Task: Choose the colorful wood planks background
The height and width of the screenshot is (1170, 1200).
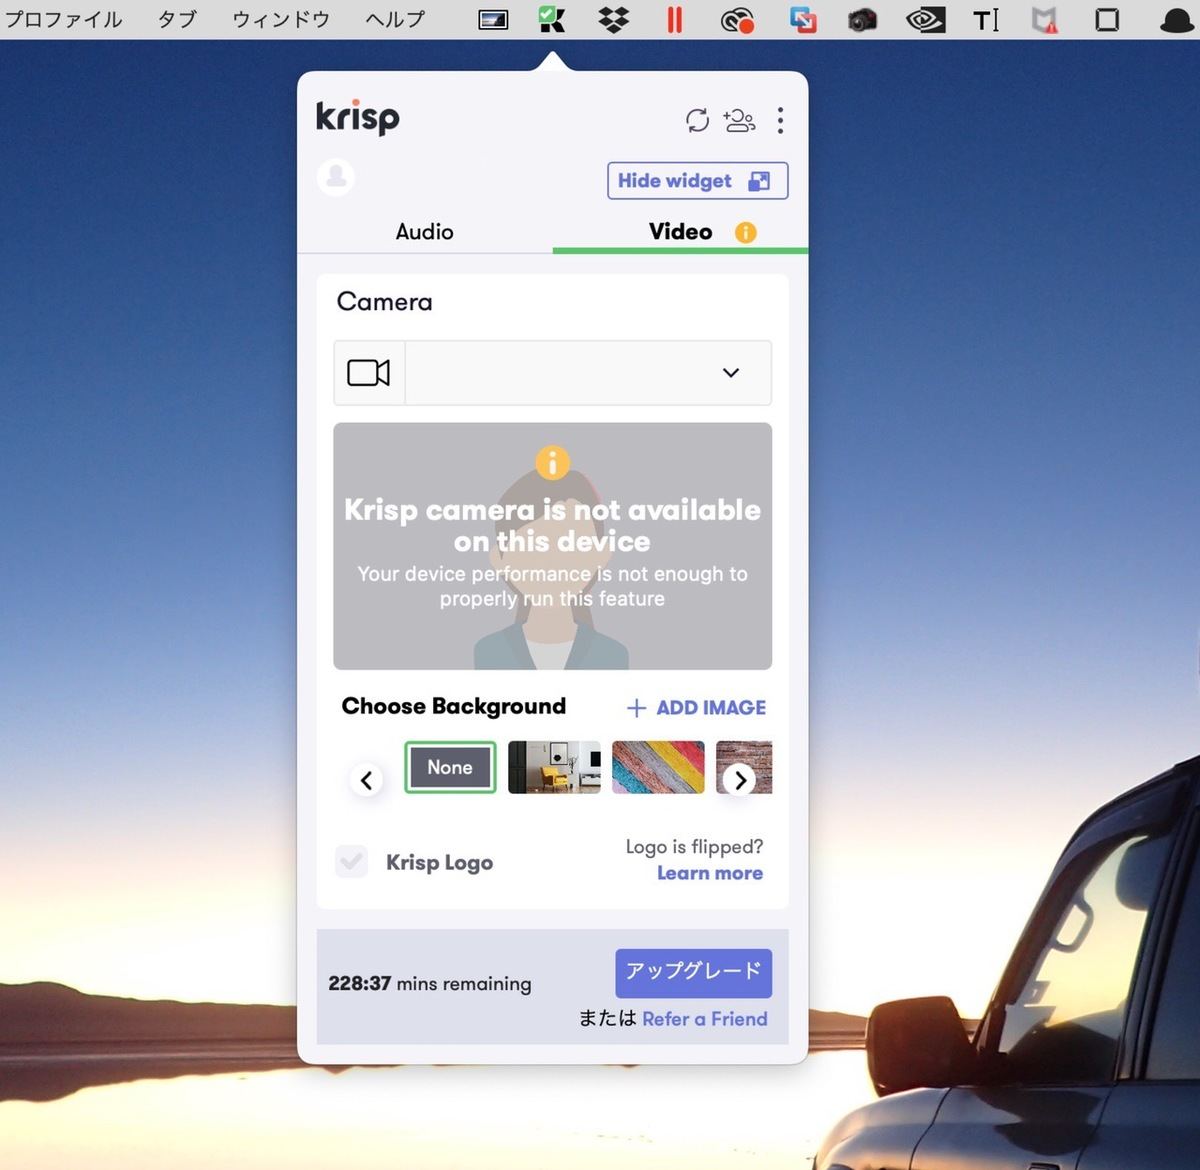Action: pos(658,767)
